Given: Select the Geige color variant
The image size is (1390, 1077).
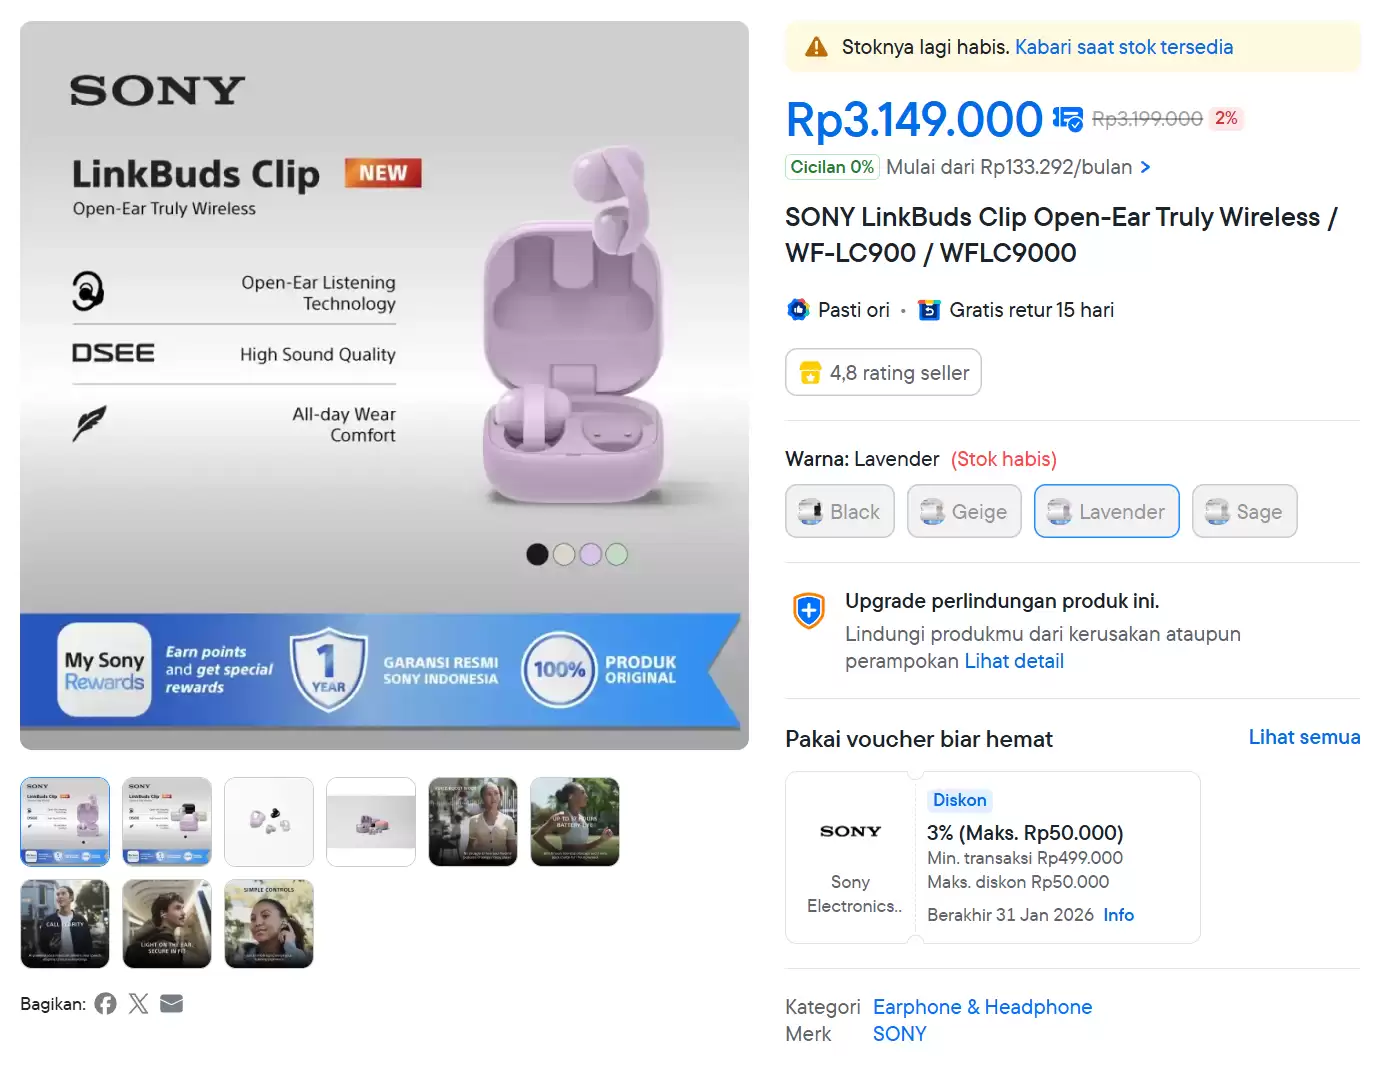Looking at the screenshot, I should [963, 511].
